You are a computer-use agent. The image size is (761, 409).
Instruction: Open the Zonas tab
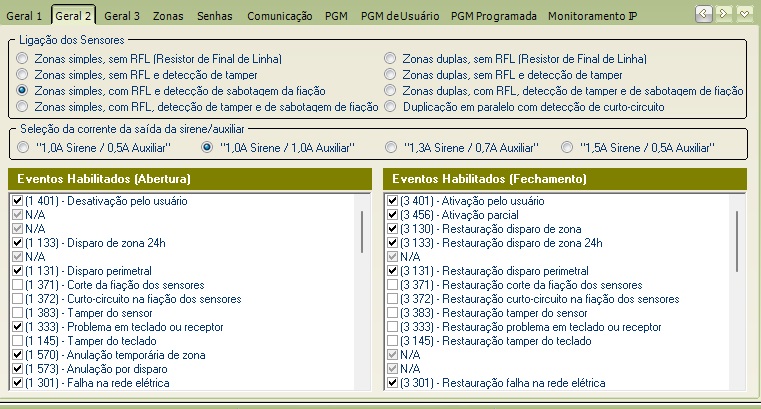click(x=168, y=16)
